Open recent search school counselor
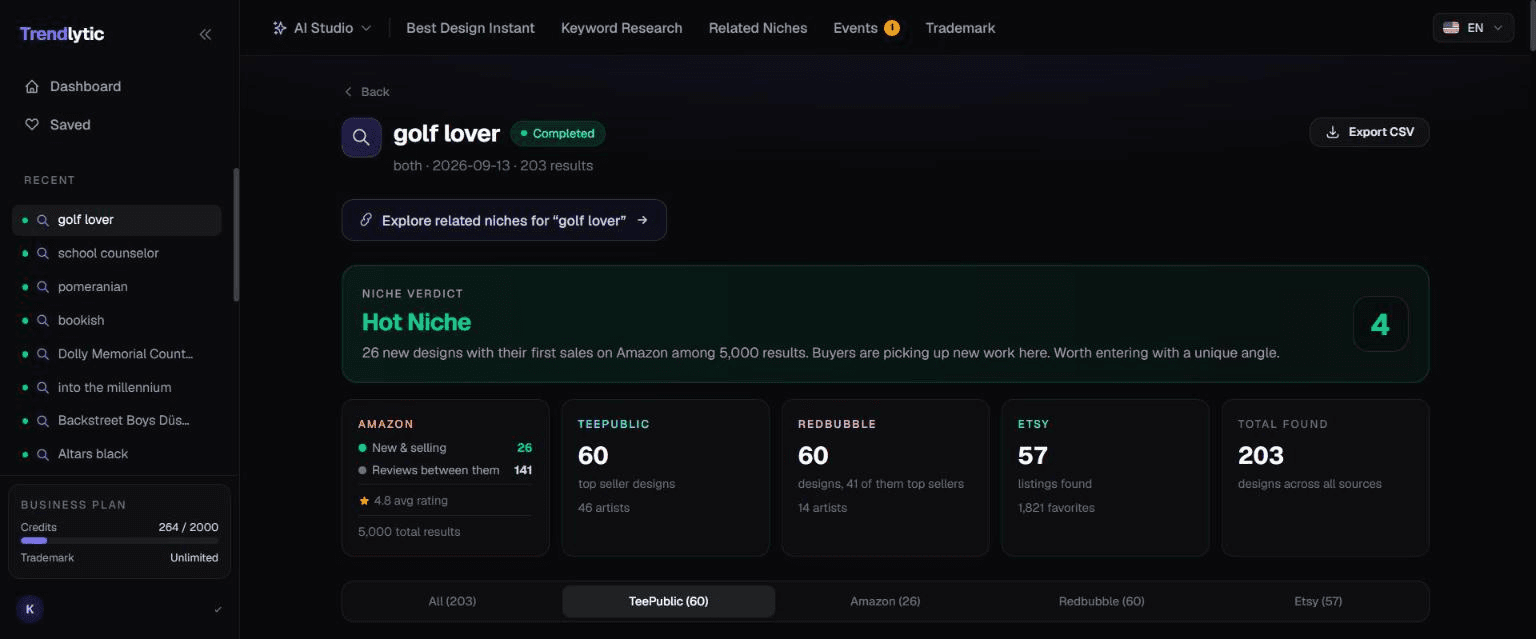Viewport: 1536px width, 639px height. tap(117, 253)
